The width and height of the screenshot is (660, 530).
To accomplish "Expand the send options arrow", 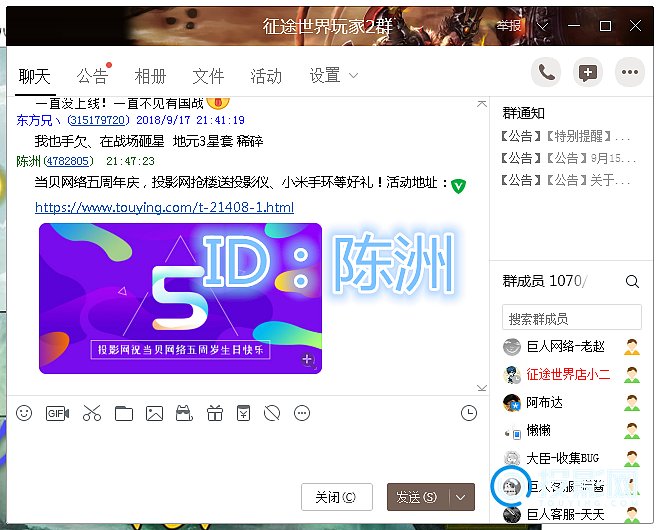I will [x=461, y=497].
